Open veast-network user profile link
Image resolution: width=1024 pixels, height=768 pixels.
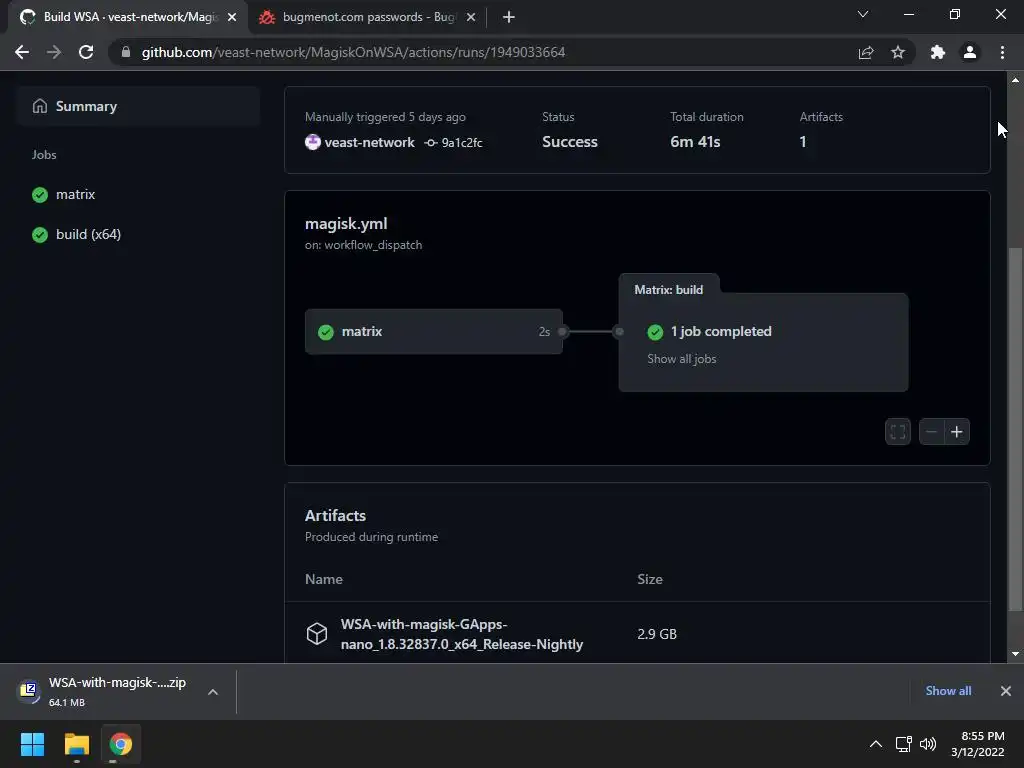(369, 142)
